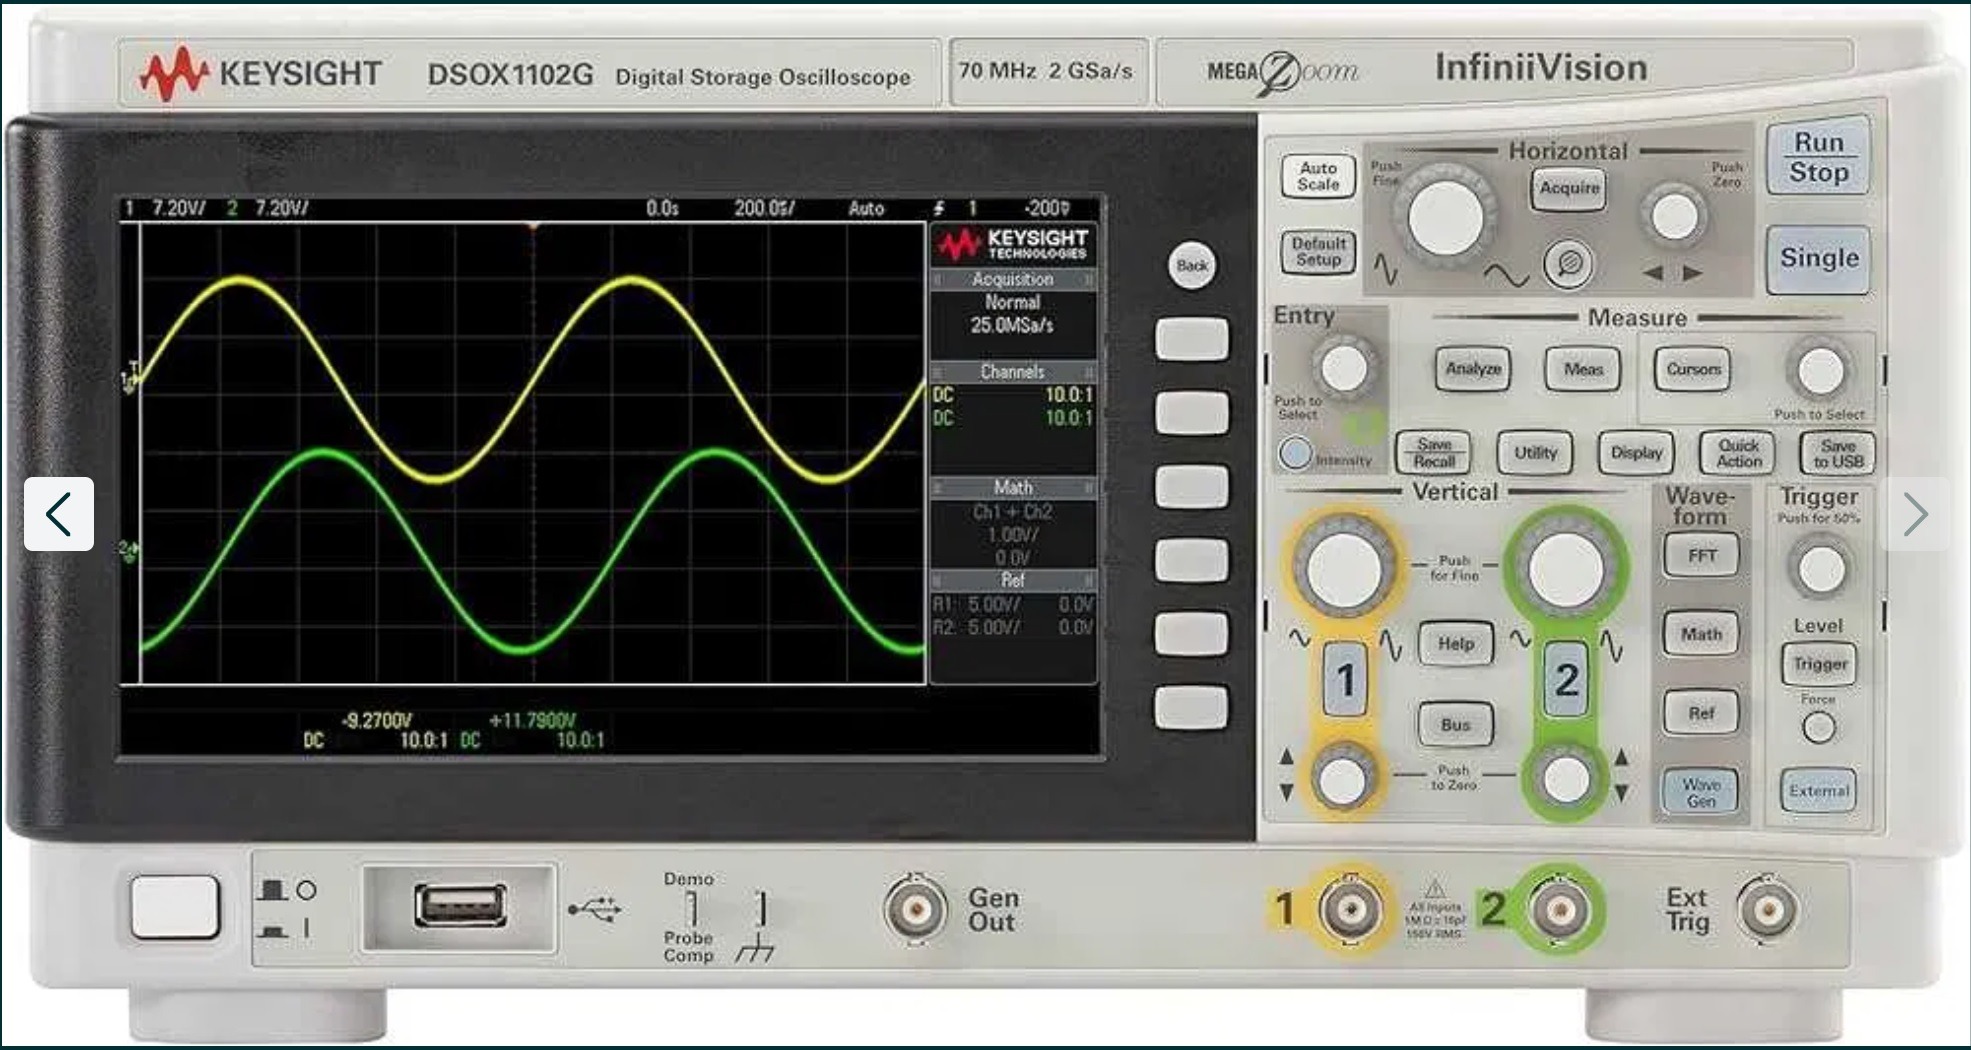The height and width of the screenshot is (1050, 1971).
Task: Click the Demo probe terminal
Action: 691,910
